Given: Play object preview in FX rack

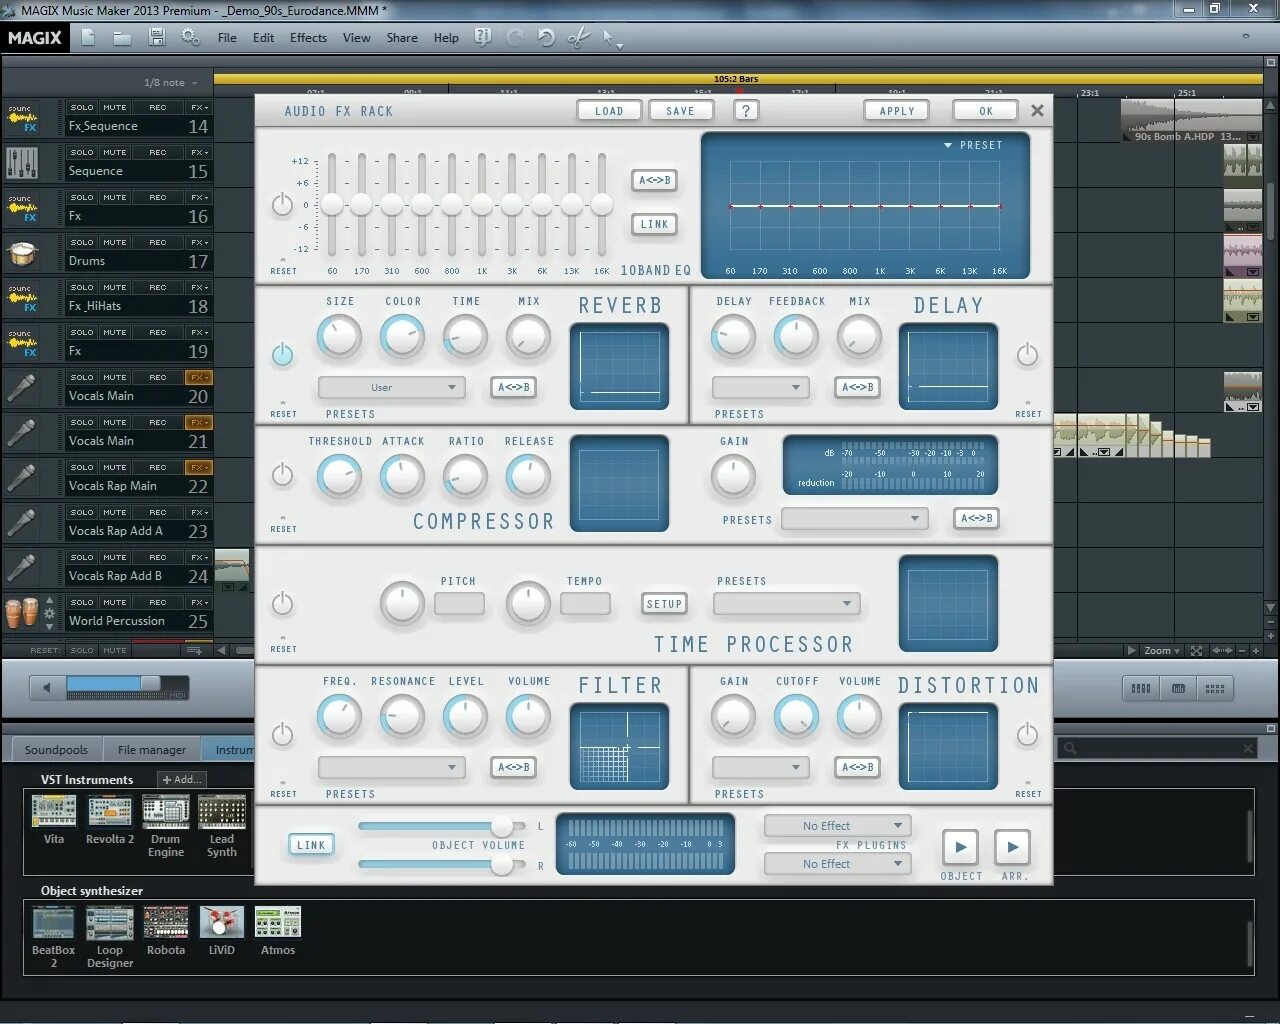Looking at the screenshot, I should click(x=961, y=847).
